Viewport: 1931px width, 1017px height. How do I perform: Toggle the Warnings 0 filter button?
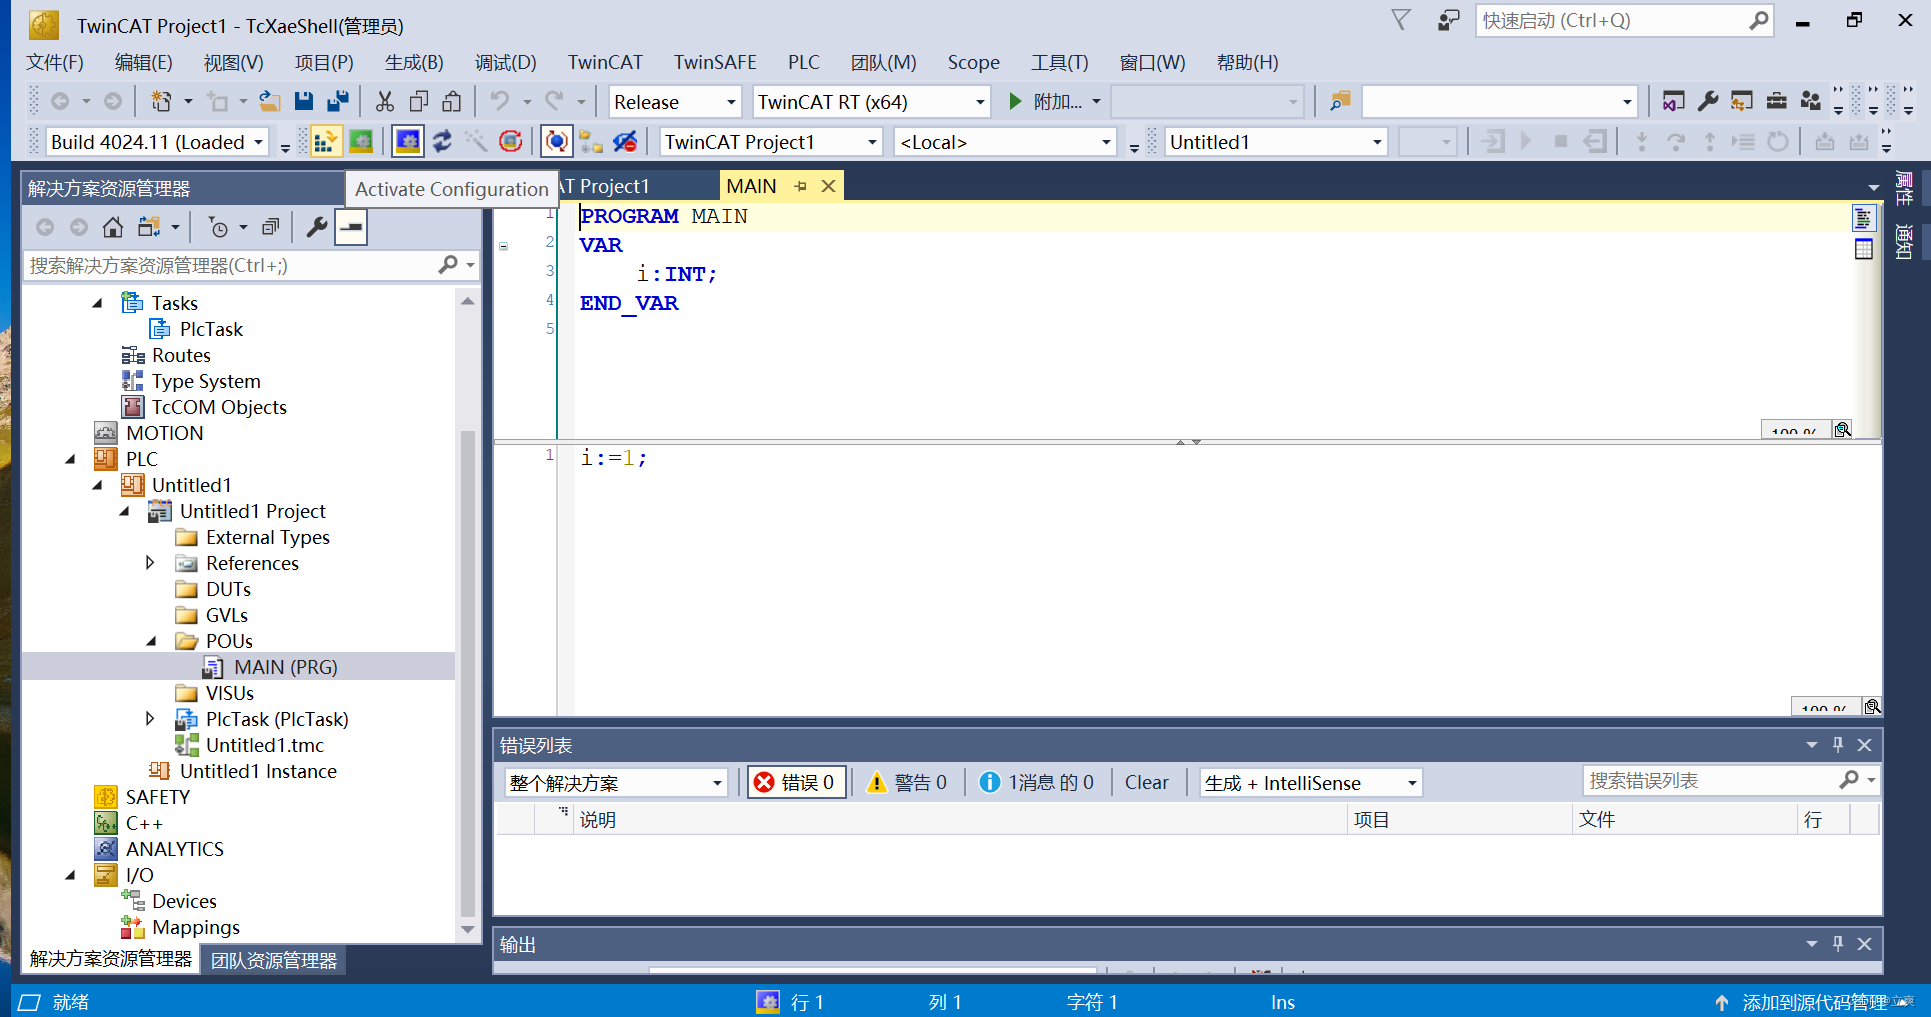[x=907, y=782]
